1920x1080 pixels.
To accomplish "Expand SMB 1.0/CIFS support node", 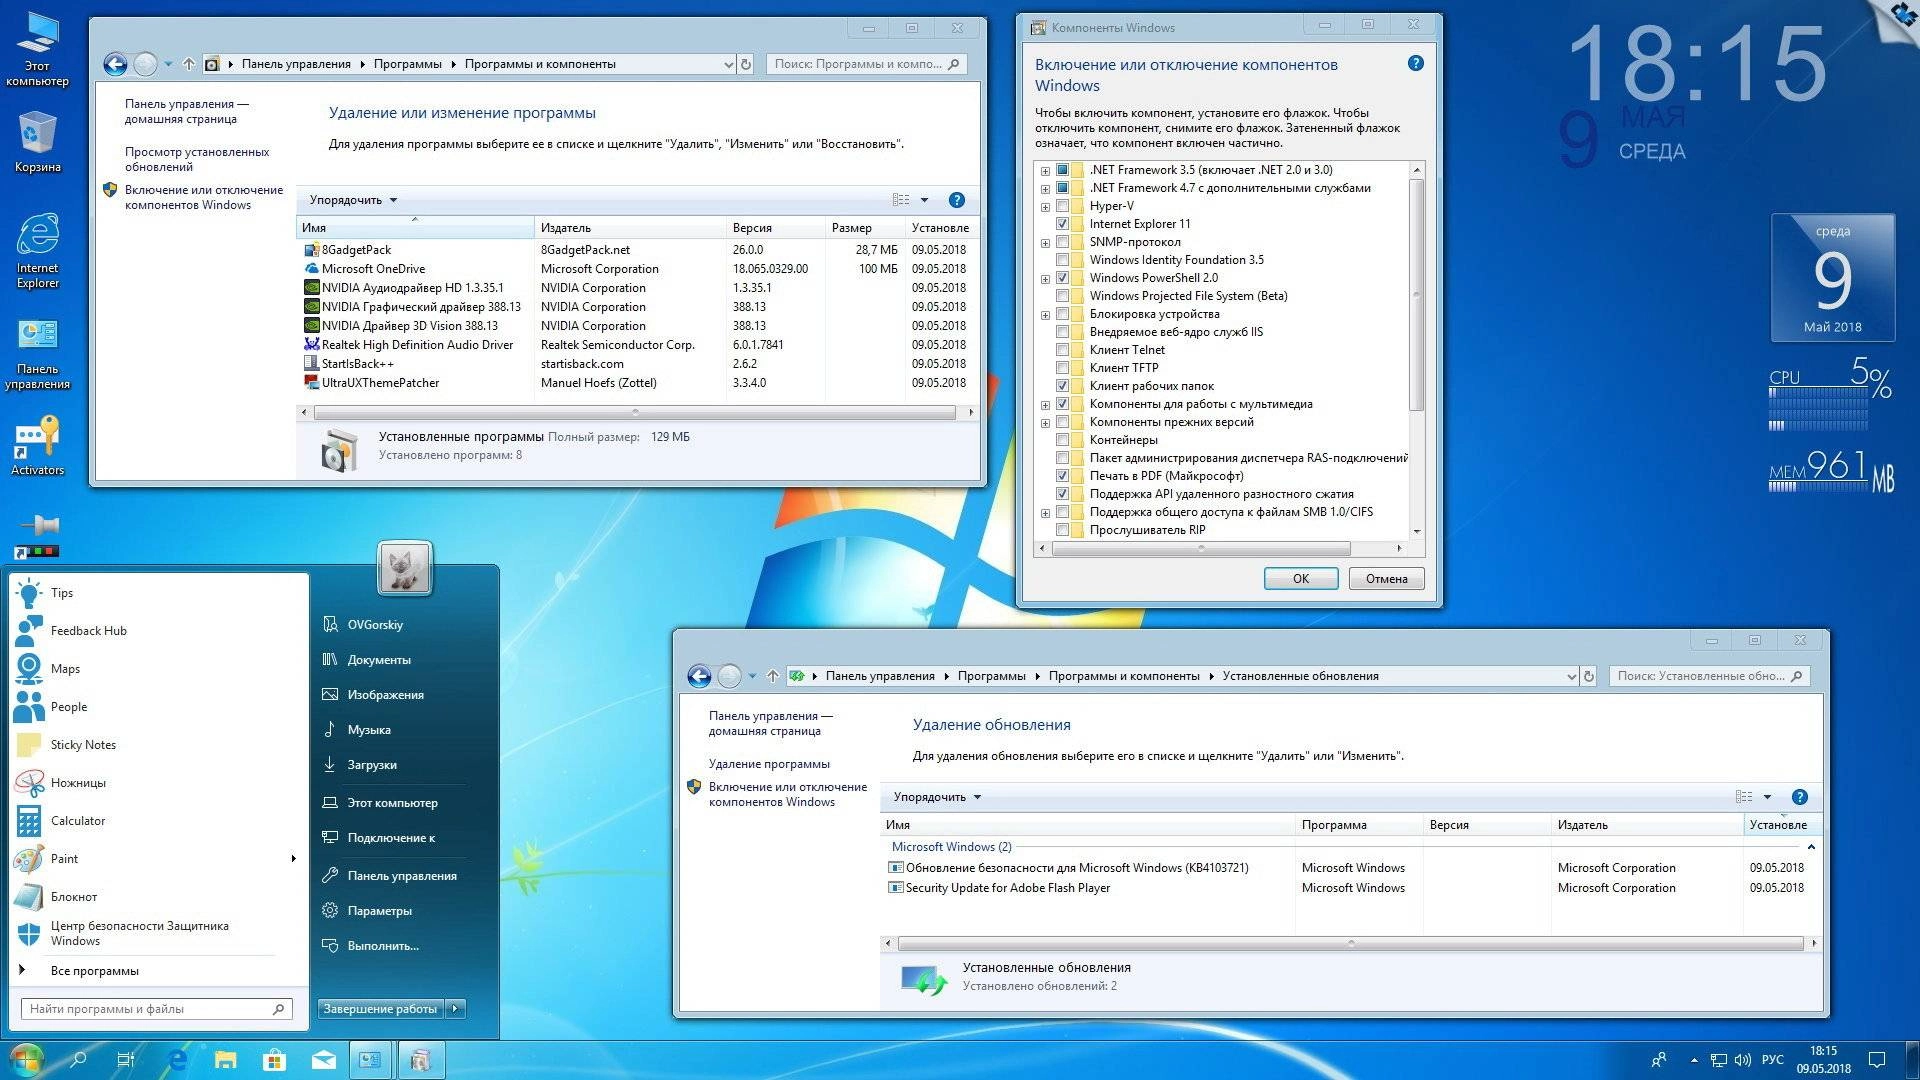I will tap(1045, 512).
